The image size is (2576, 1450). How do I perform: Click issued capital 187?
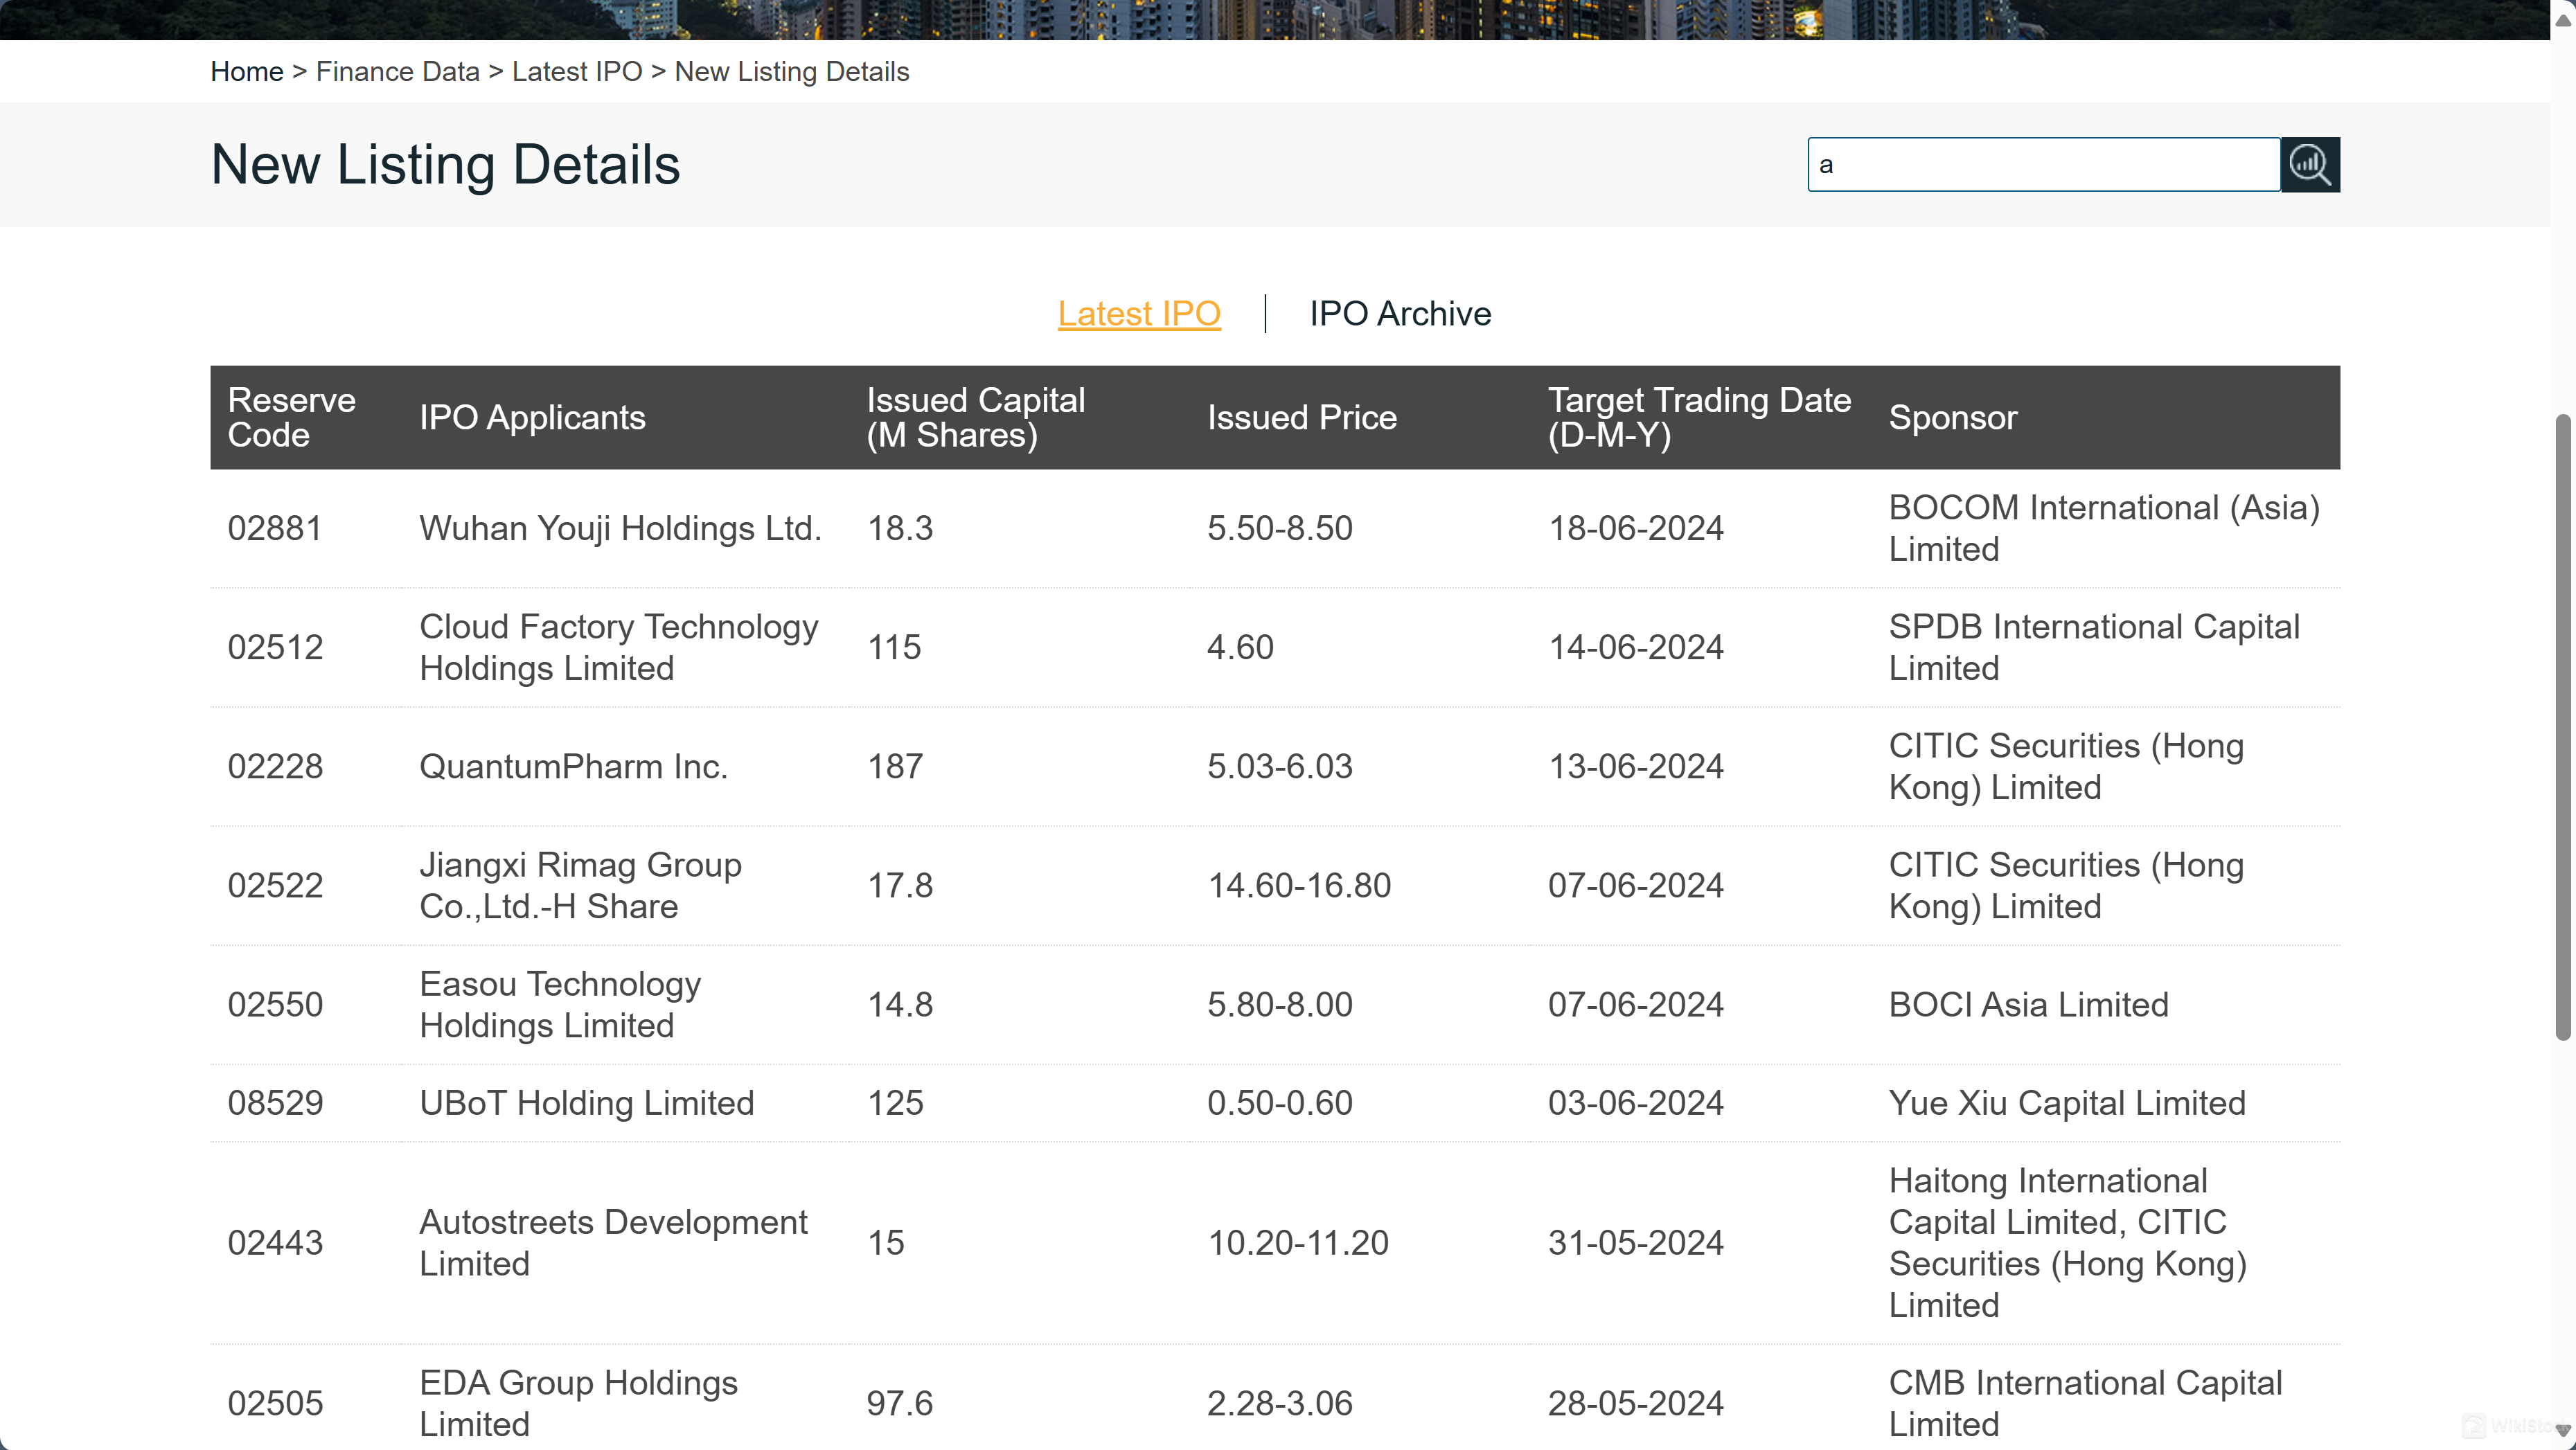click(x=895, y=766)
